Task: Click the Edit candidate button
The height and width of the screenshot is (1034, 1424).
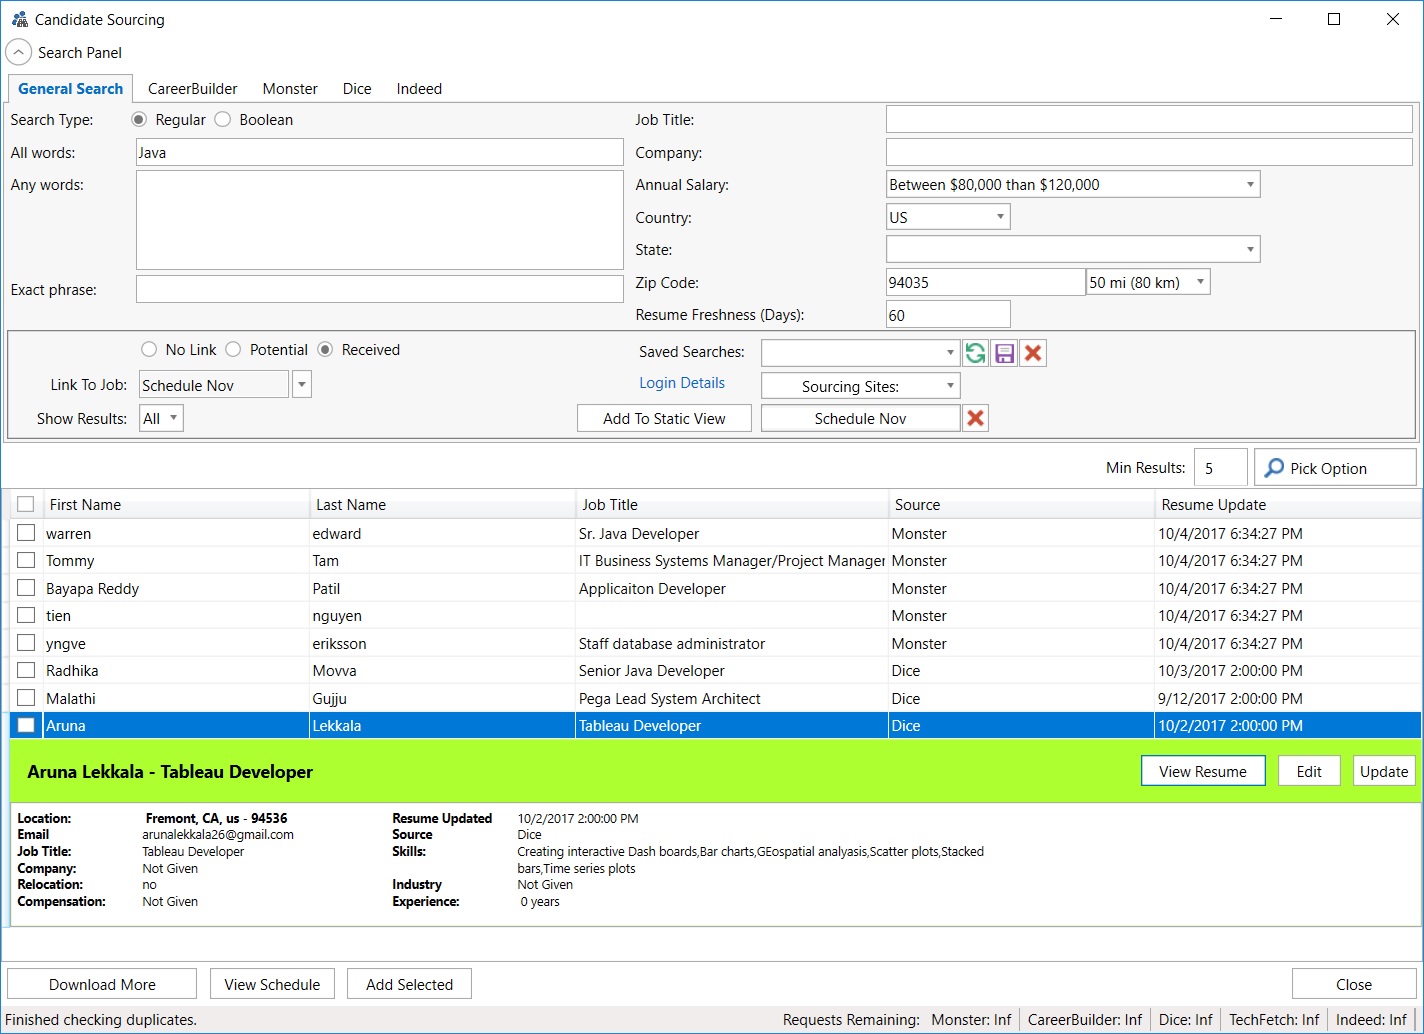Action: pyautogui.click(x=1309, y=771)
